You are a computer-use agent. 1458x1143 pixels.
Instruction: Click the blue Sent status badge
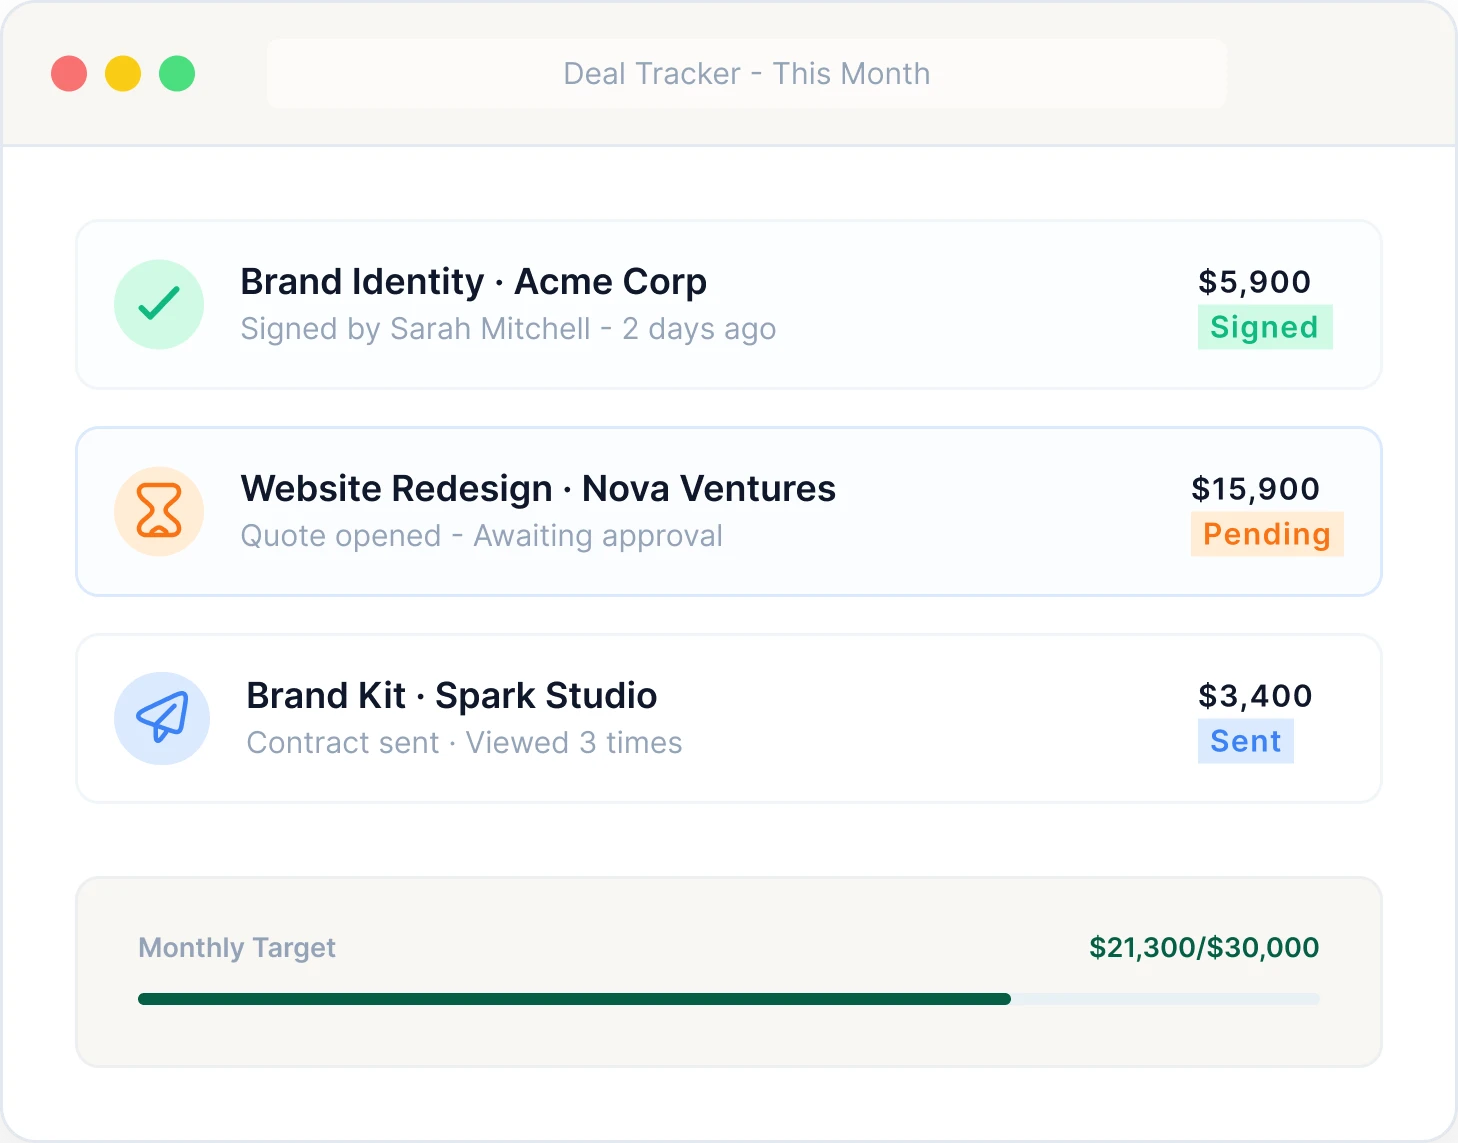point(1246,741)
